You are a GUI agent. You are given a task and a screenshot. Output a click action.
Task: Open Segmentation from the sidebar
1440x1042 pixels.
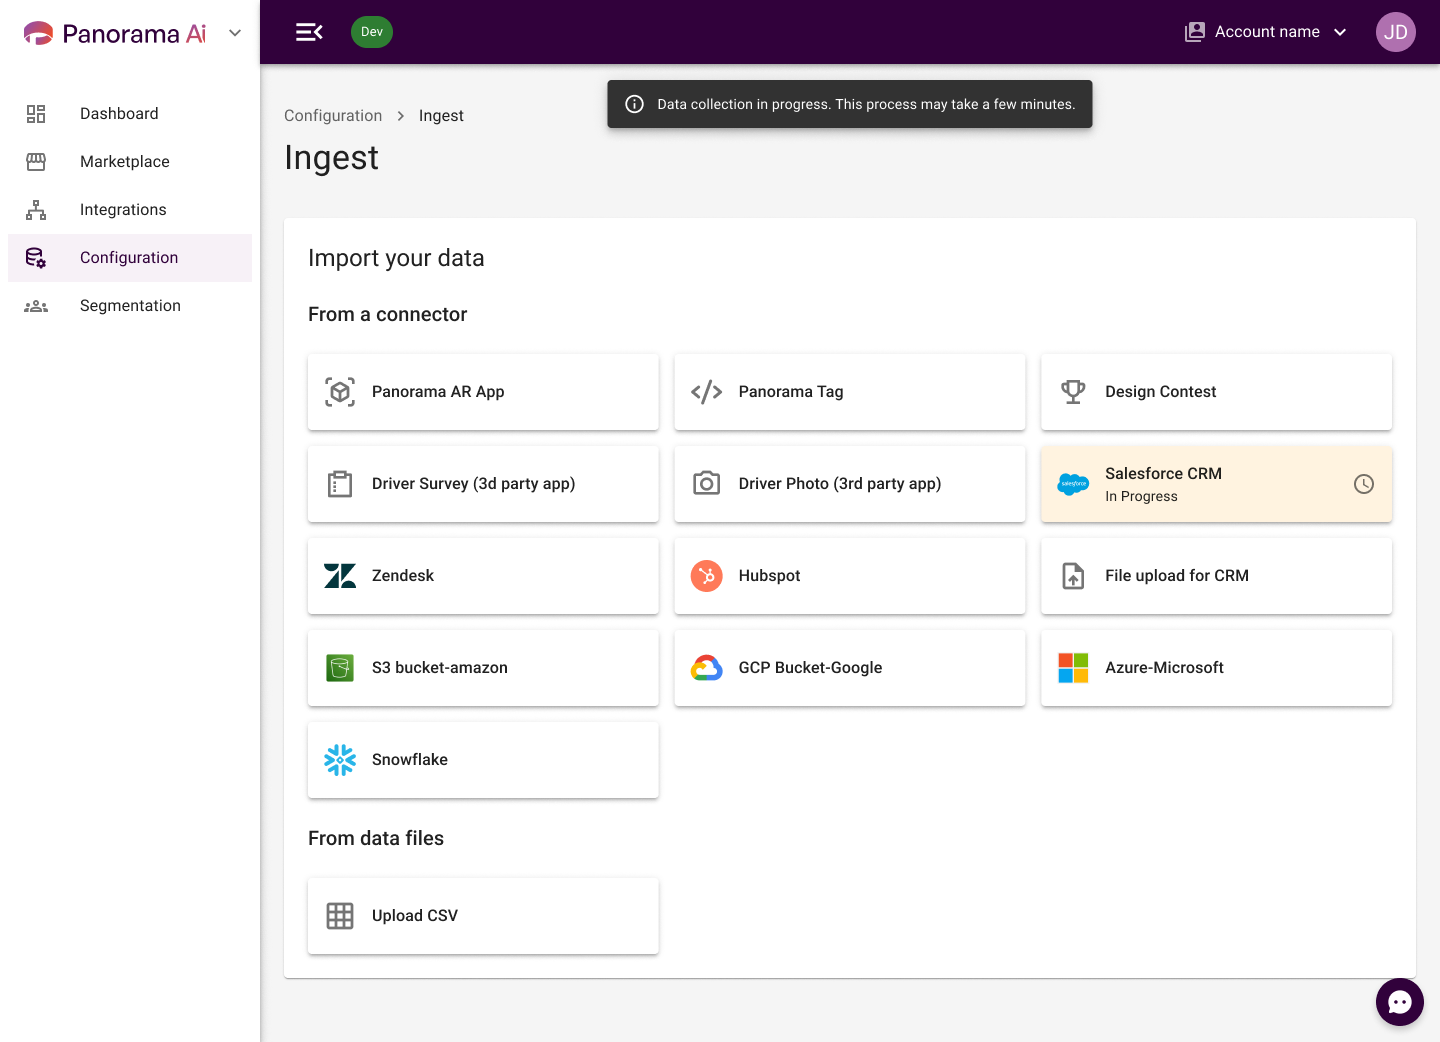[130, 306]
